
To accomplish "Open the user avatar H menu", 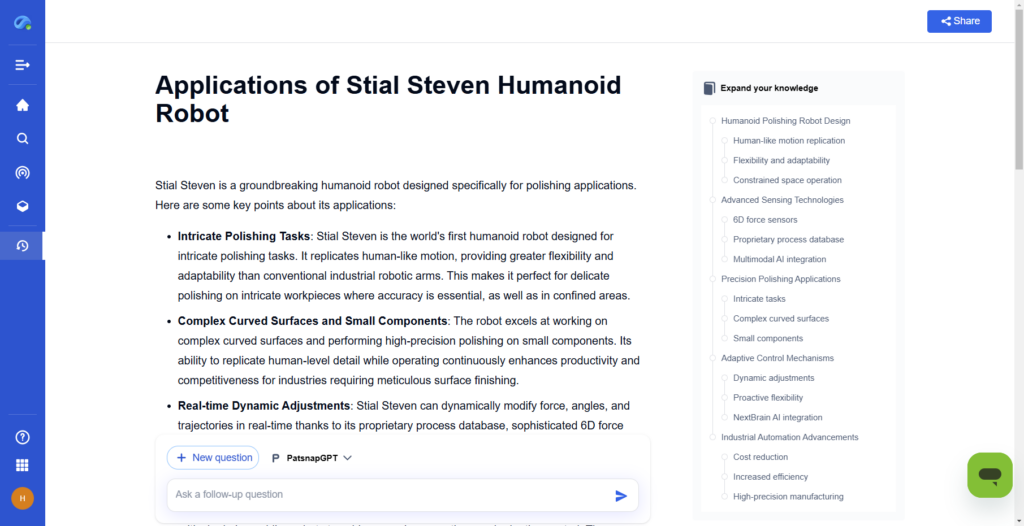I will click(x=22, y=498).
